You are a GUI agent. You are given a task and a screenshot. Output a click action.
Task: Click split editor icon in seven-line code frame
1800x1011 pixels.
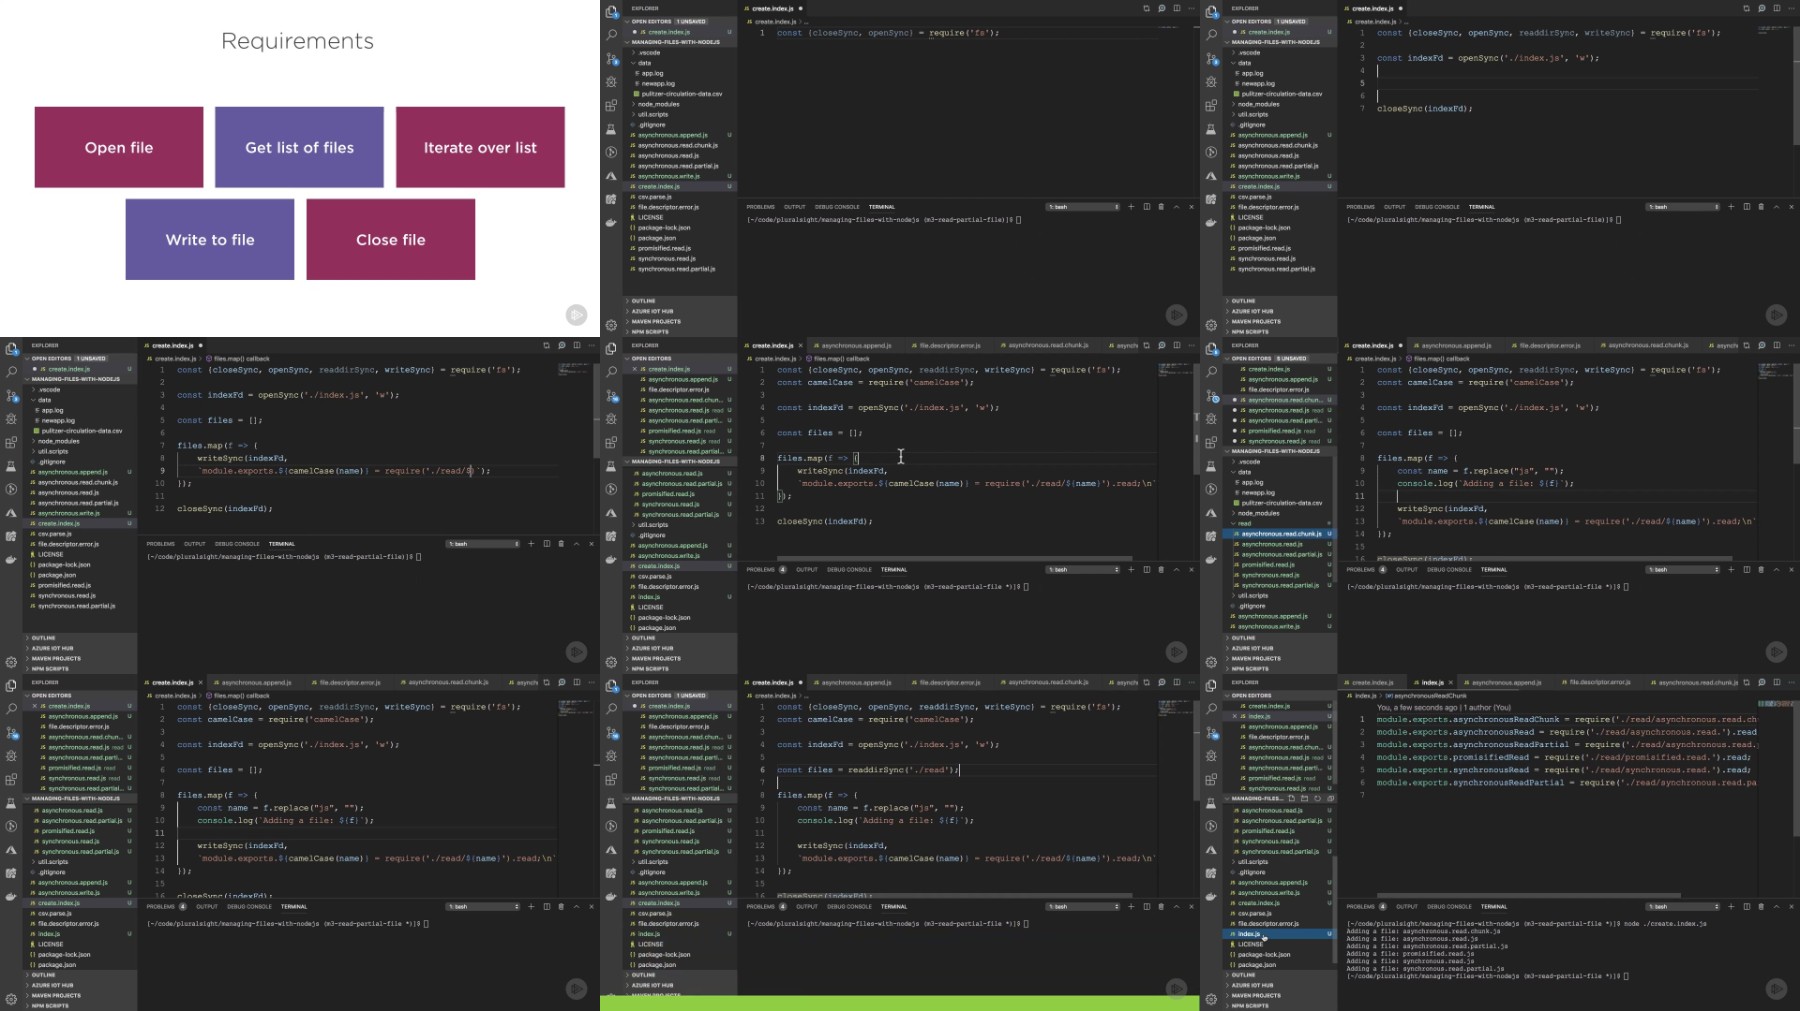(1777, 8)
